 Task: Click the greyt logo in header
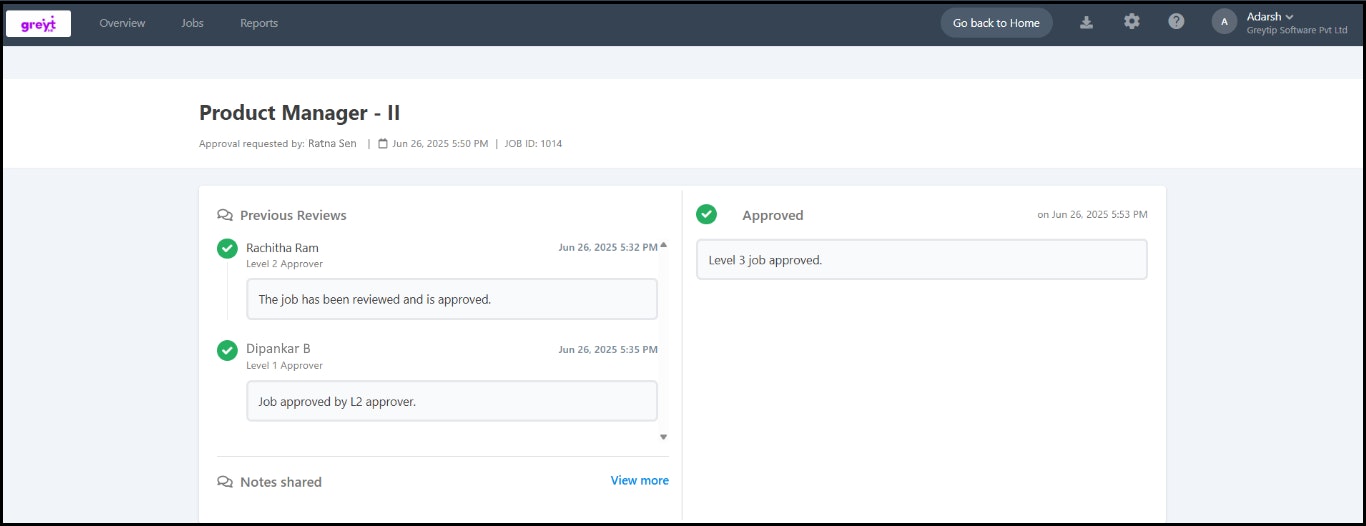click(x=38, y=23)
